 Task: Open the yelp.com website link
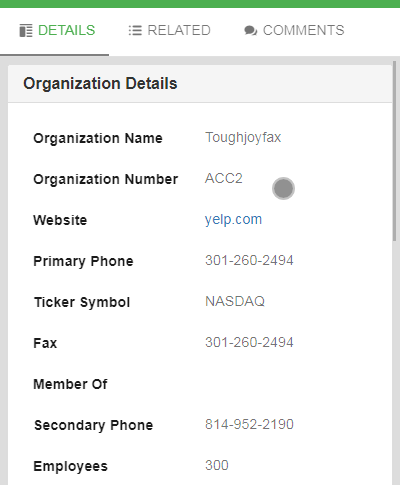pos(233,219)
